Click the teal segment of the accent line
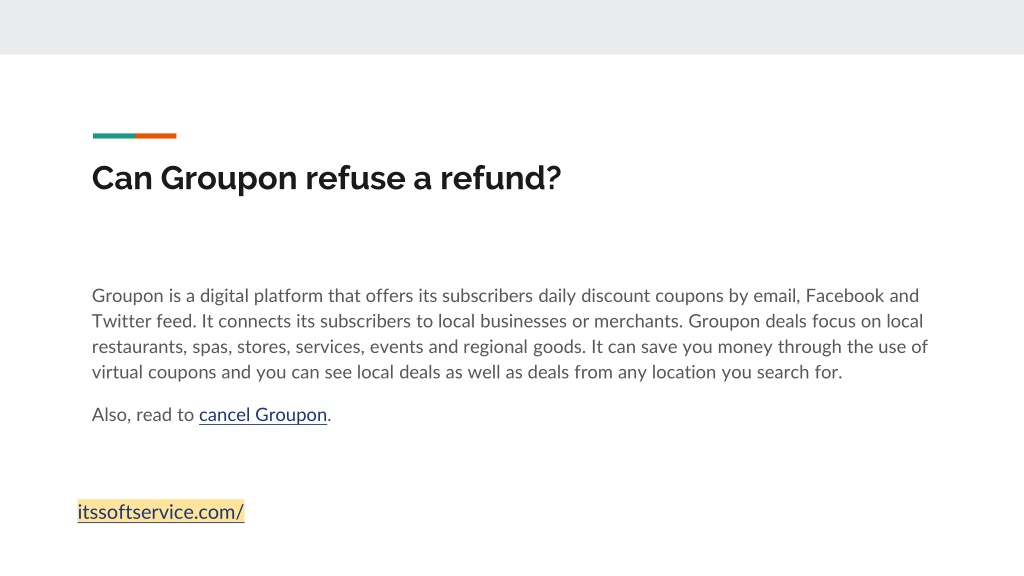 [114, 136]
